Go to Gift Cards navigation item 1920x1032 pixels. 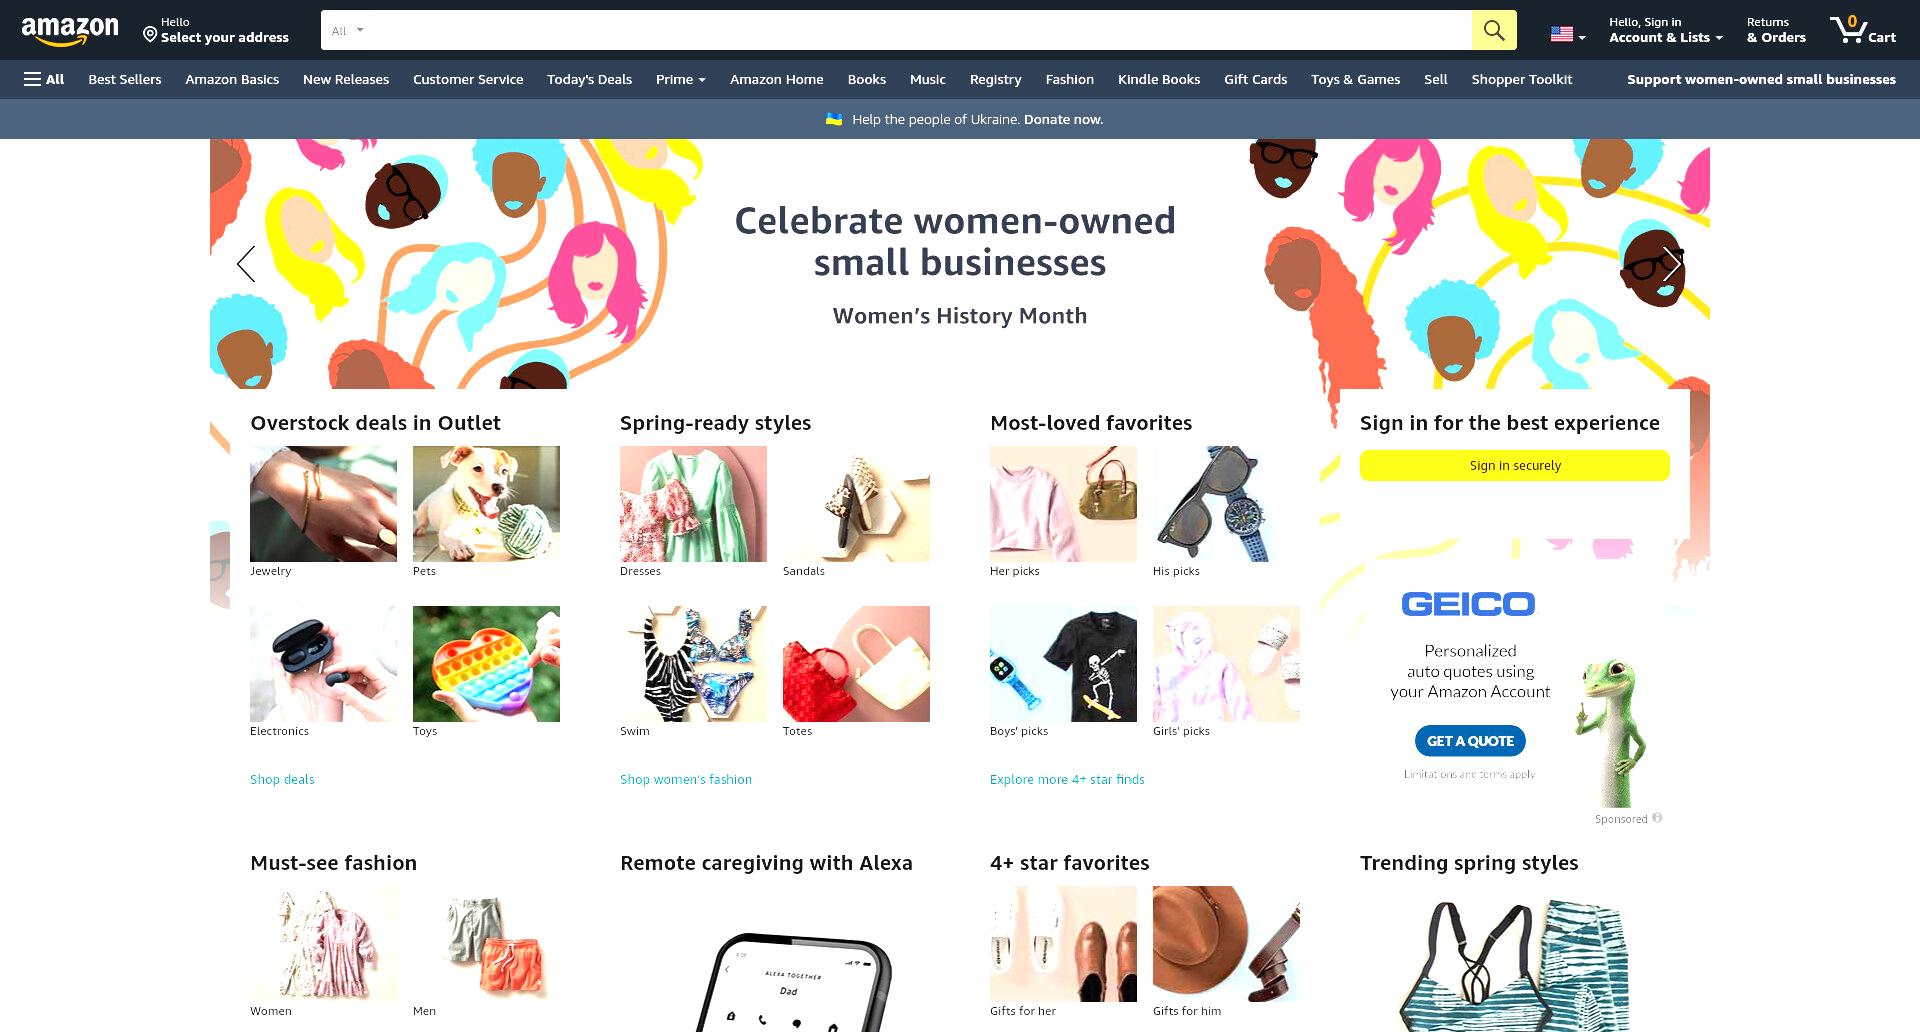[x=1255, y=79]
